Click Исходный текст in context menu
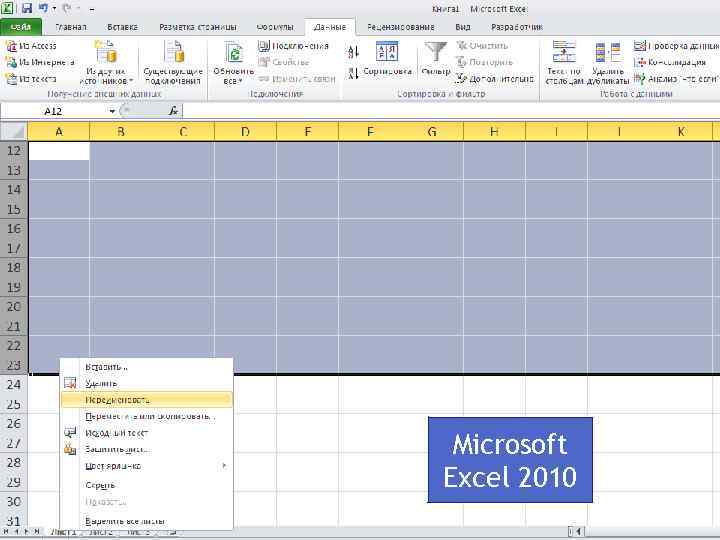This screenshot has height=540, width=720. [117, 433]
